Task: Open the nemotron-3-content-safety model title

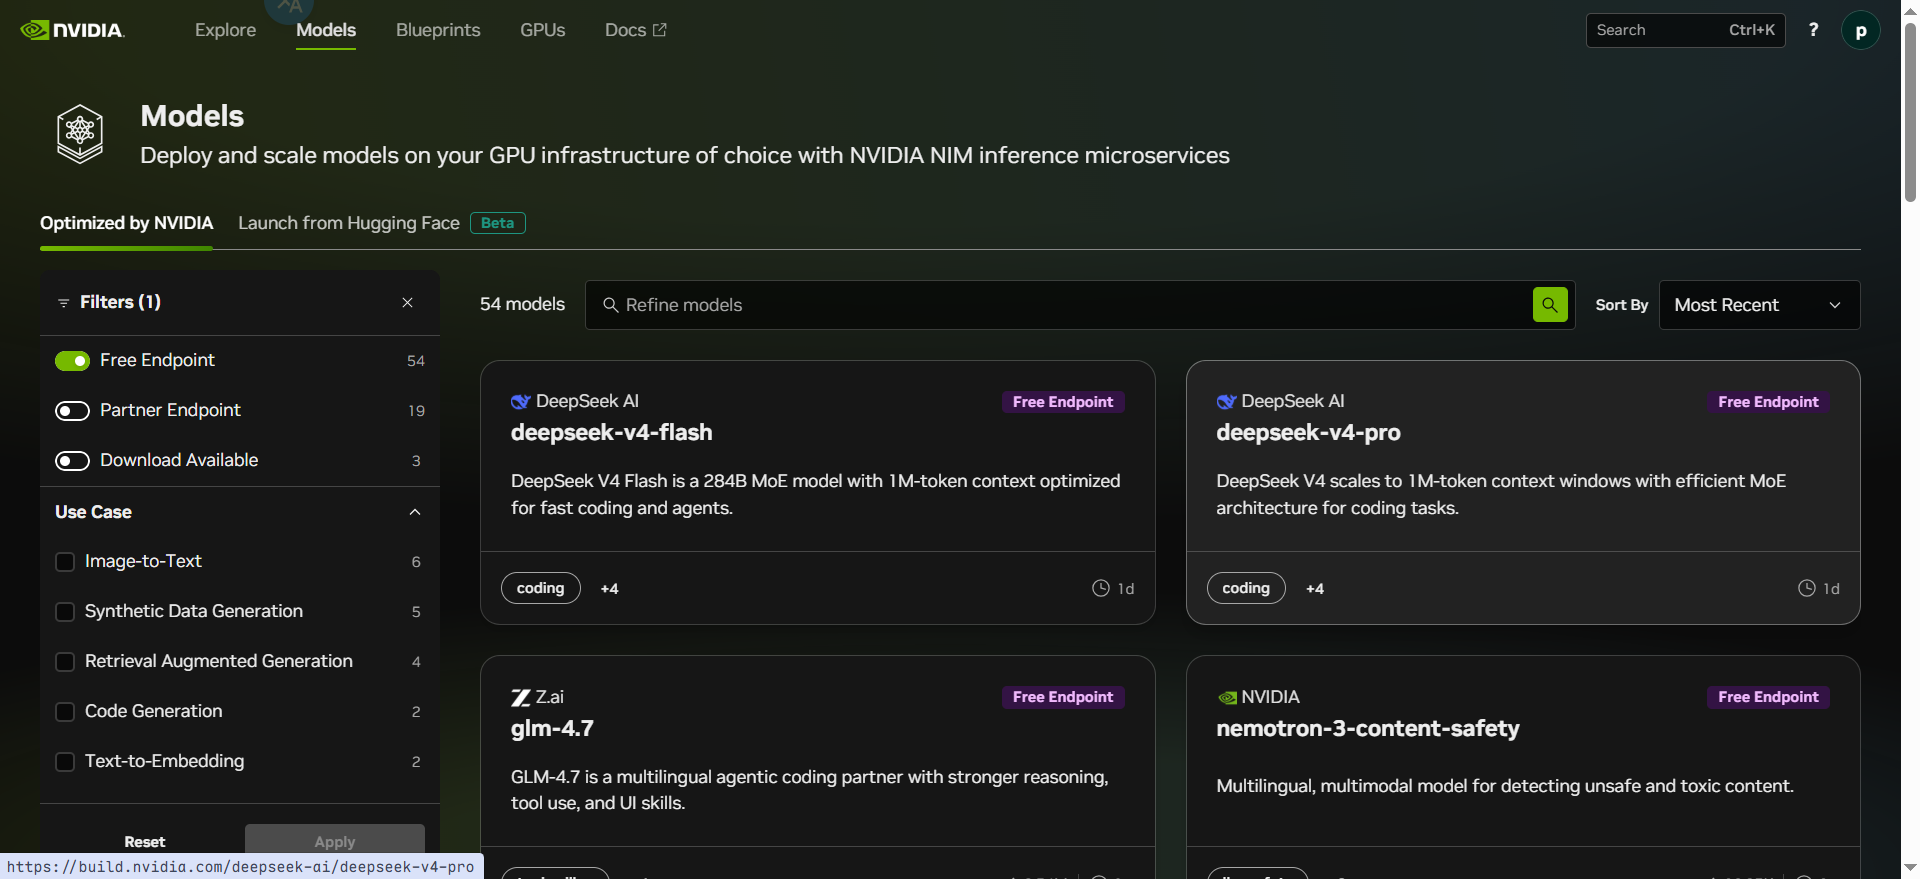Action: [x=1367, y=728]
